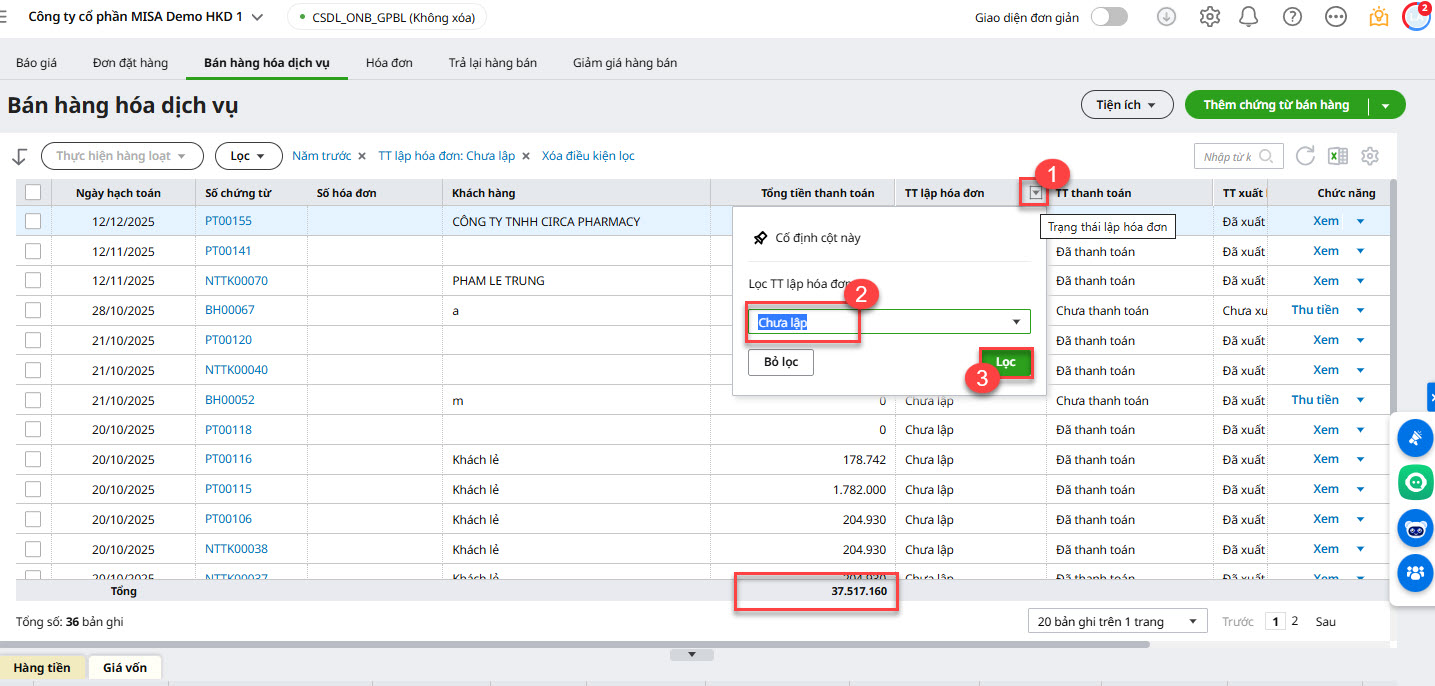Pin column with Cố định cột này
Screen dimensions: 1435x686
pyautogui.click(x=806, y=238)
